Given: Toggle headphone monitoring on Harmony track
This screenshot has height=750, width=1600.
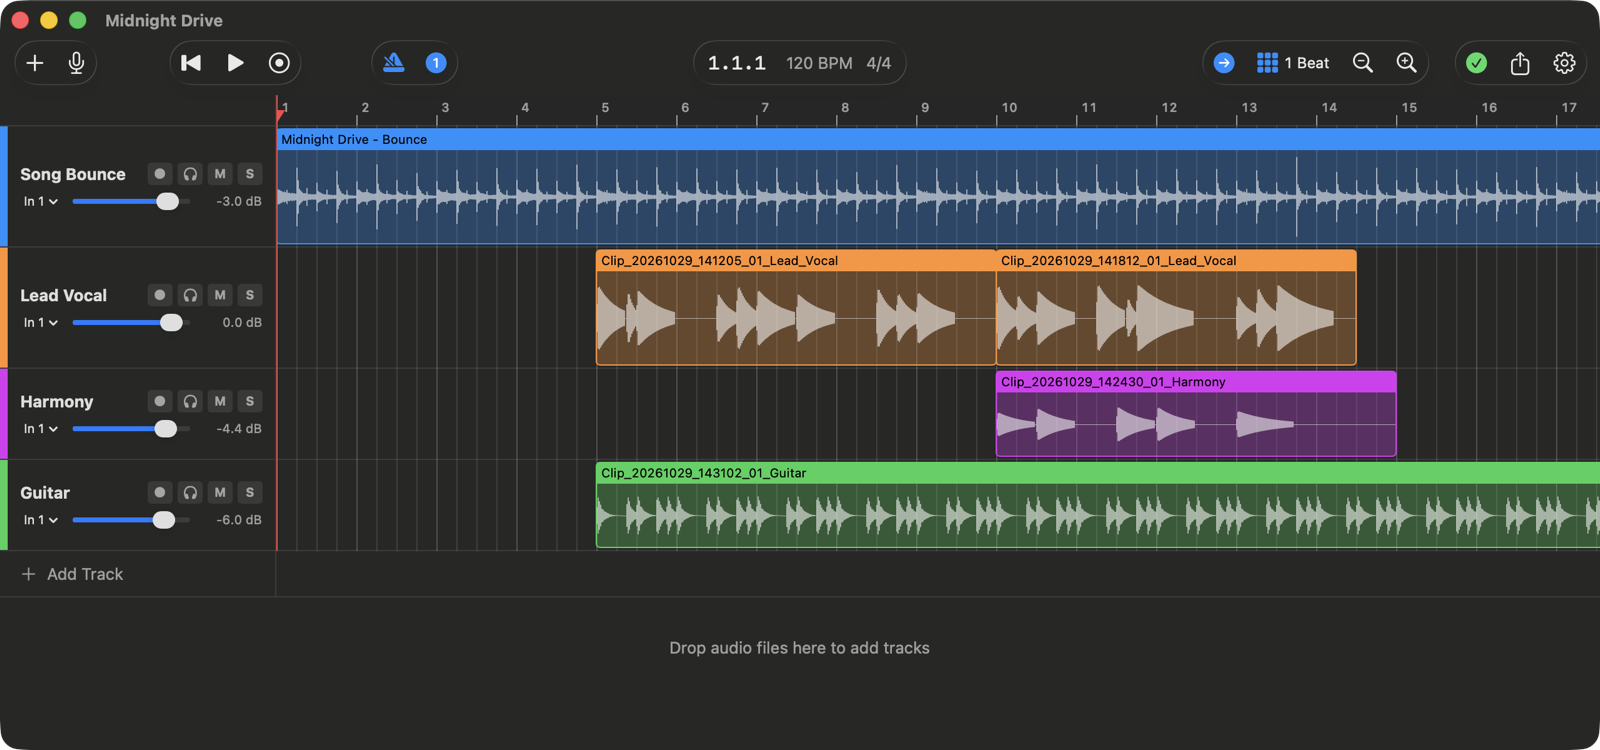Looking at the screenshot, I should 190,401.
